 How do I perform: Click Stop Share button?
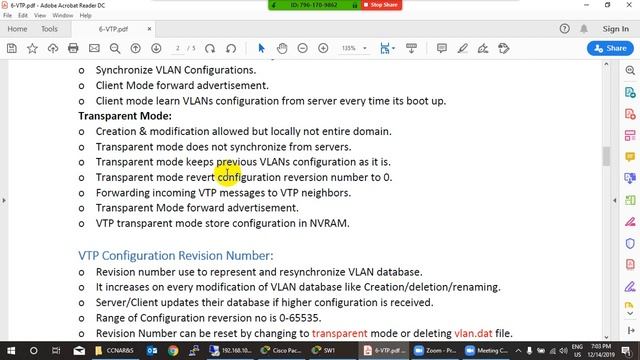[381, 5]
